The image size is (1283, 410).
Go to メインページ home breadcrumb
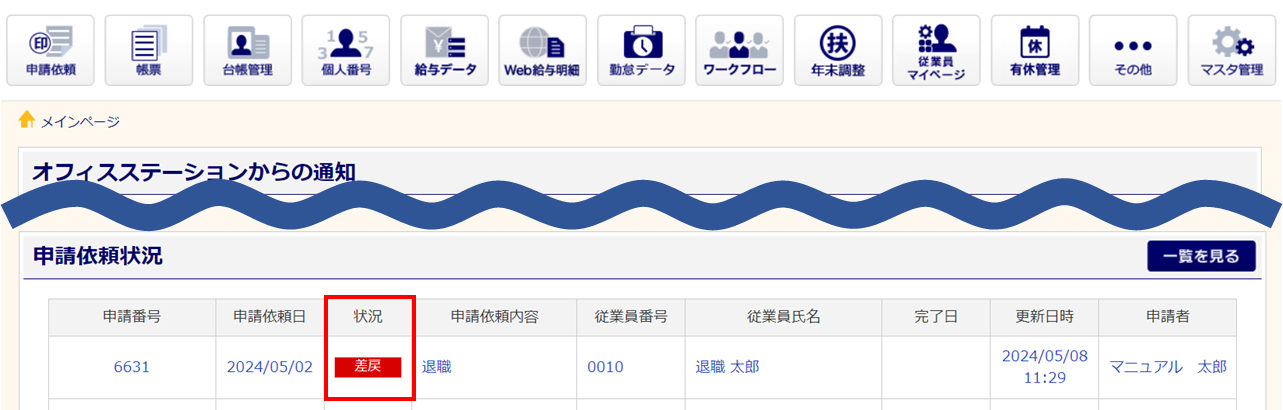(x=80, y=122)
